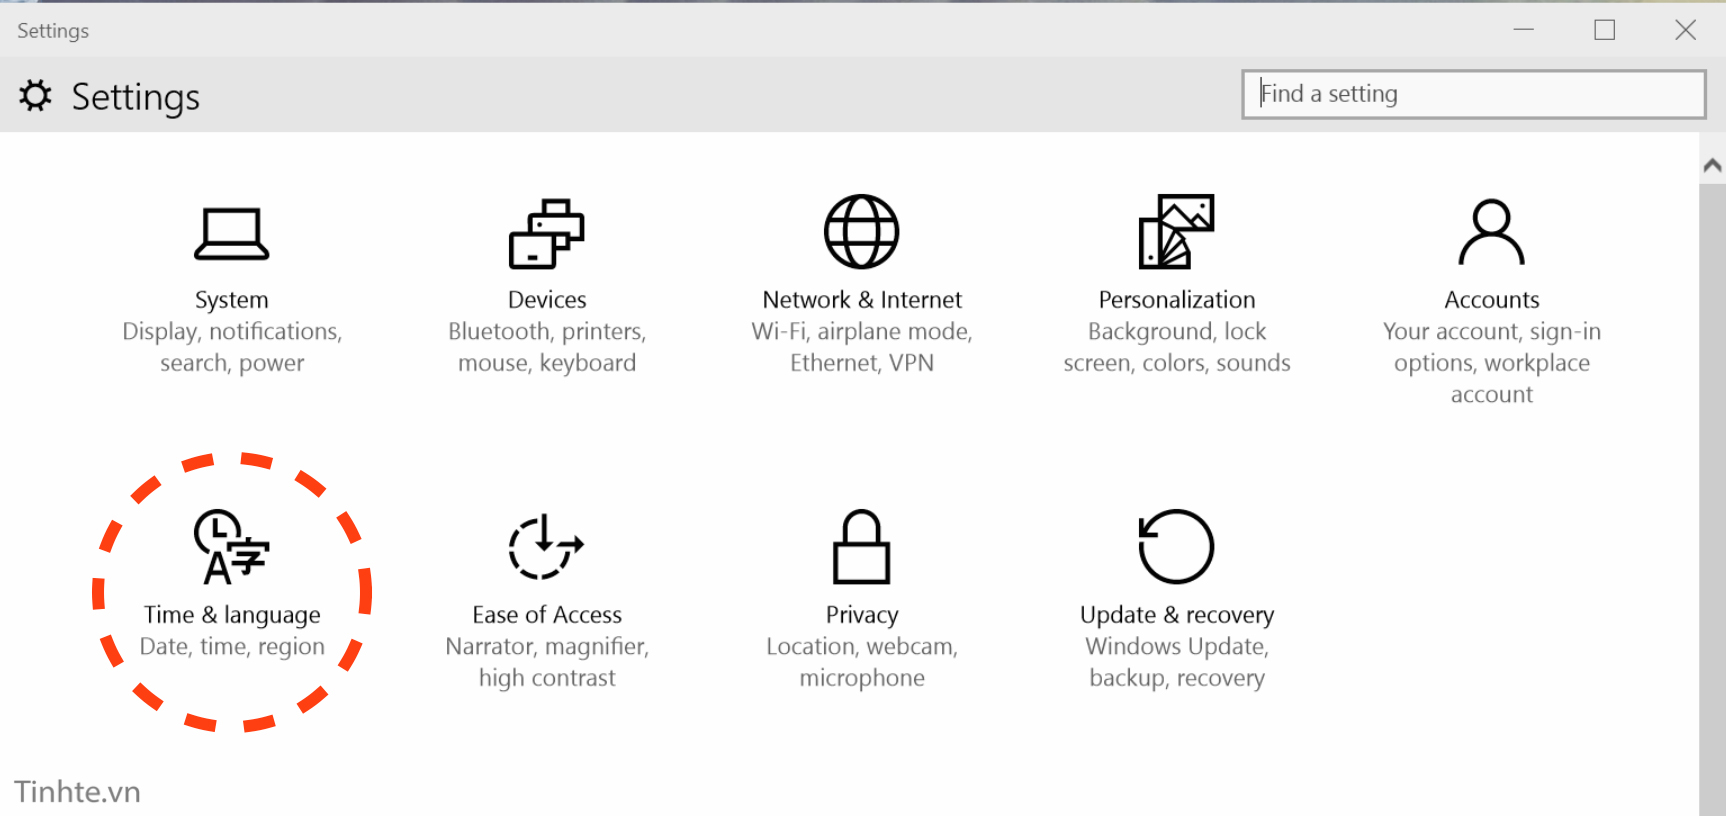The height and width of the screenshot is (816, 1726).
Task: Click the Devices printer icon
Action: (546, 234)
